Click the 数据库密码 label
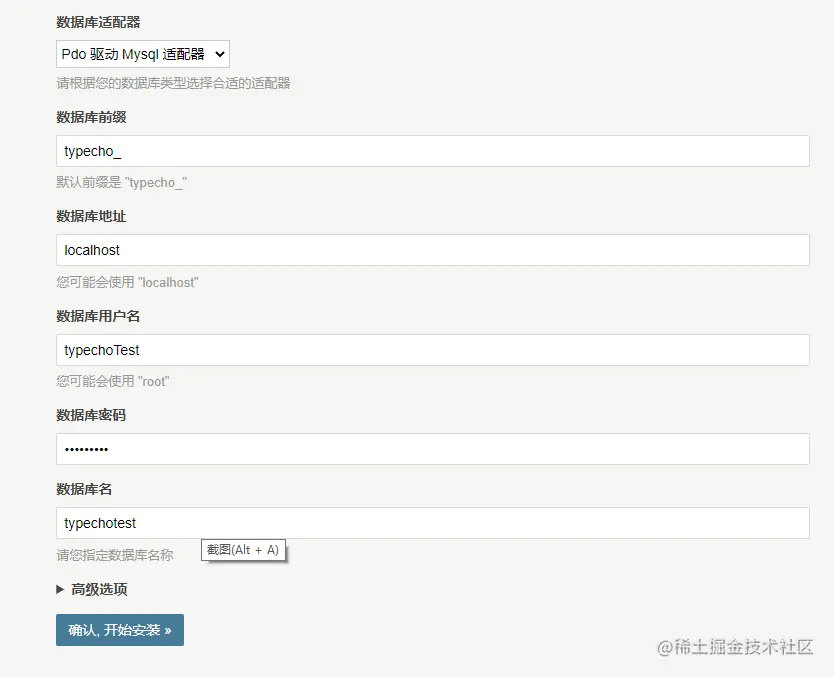Screen dimensions: 834x677 pyautogui.click(x=91, y=415)
